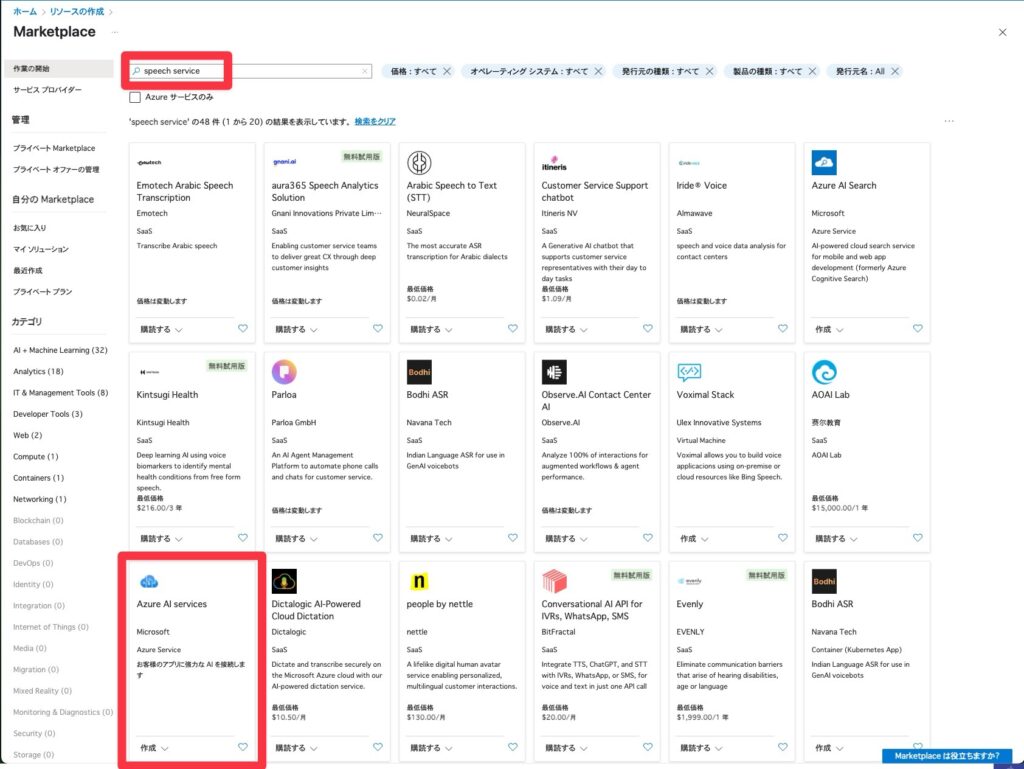Image resolution: width=1024 pixels, height=769 pixels.
Task: Add Azure AI services to favorites
Action: [243, 747]
